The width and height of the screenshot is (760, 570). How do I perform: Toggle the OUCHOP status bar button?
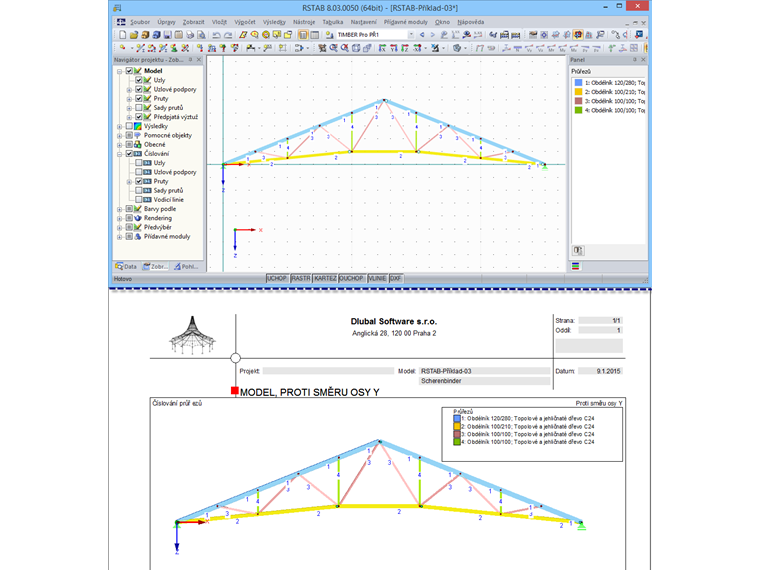(x=351, y=278)
